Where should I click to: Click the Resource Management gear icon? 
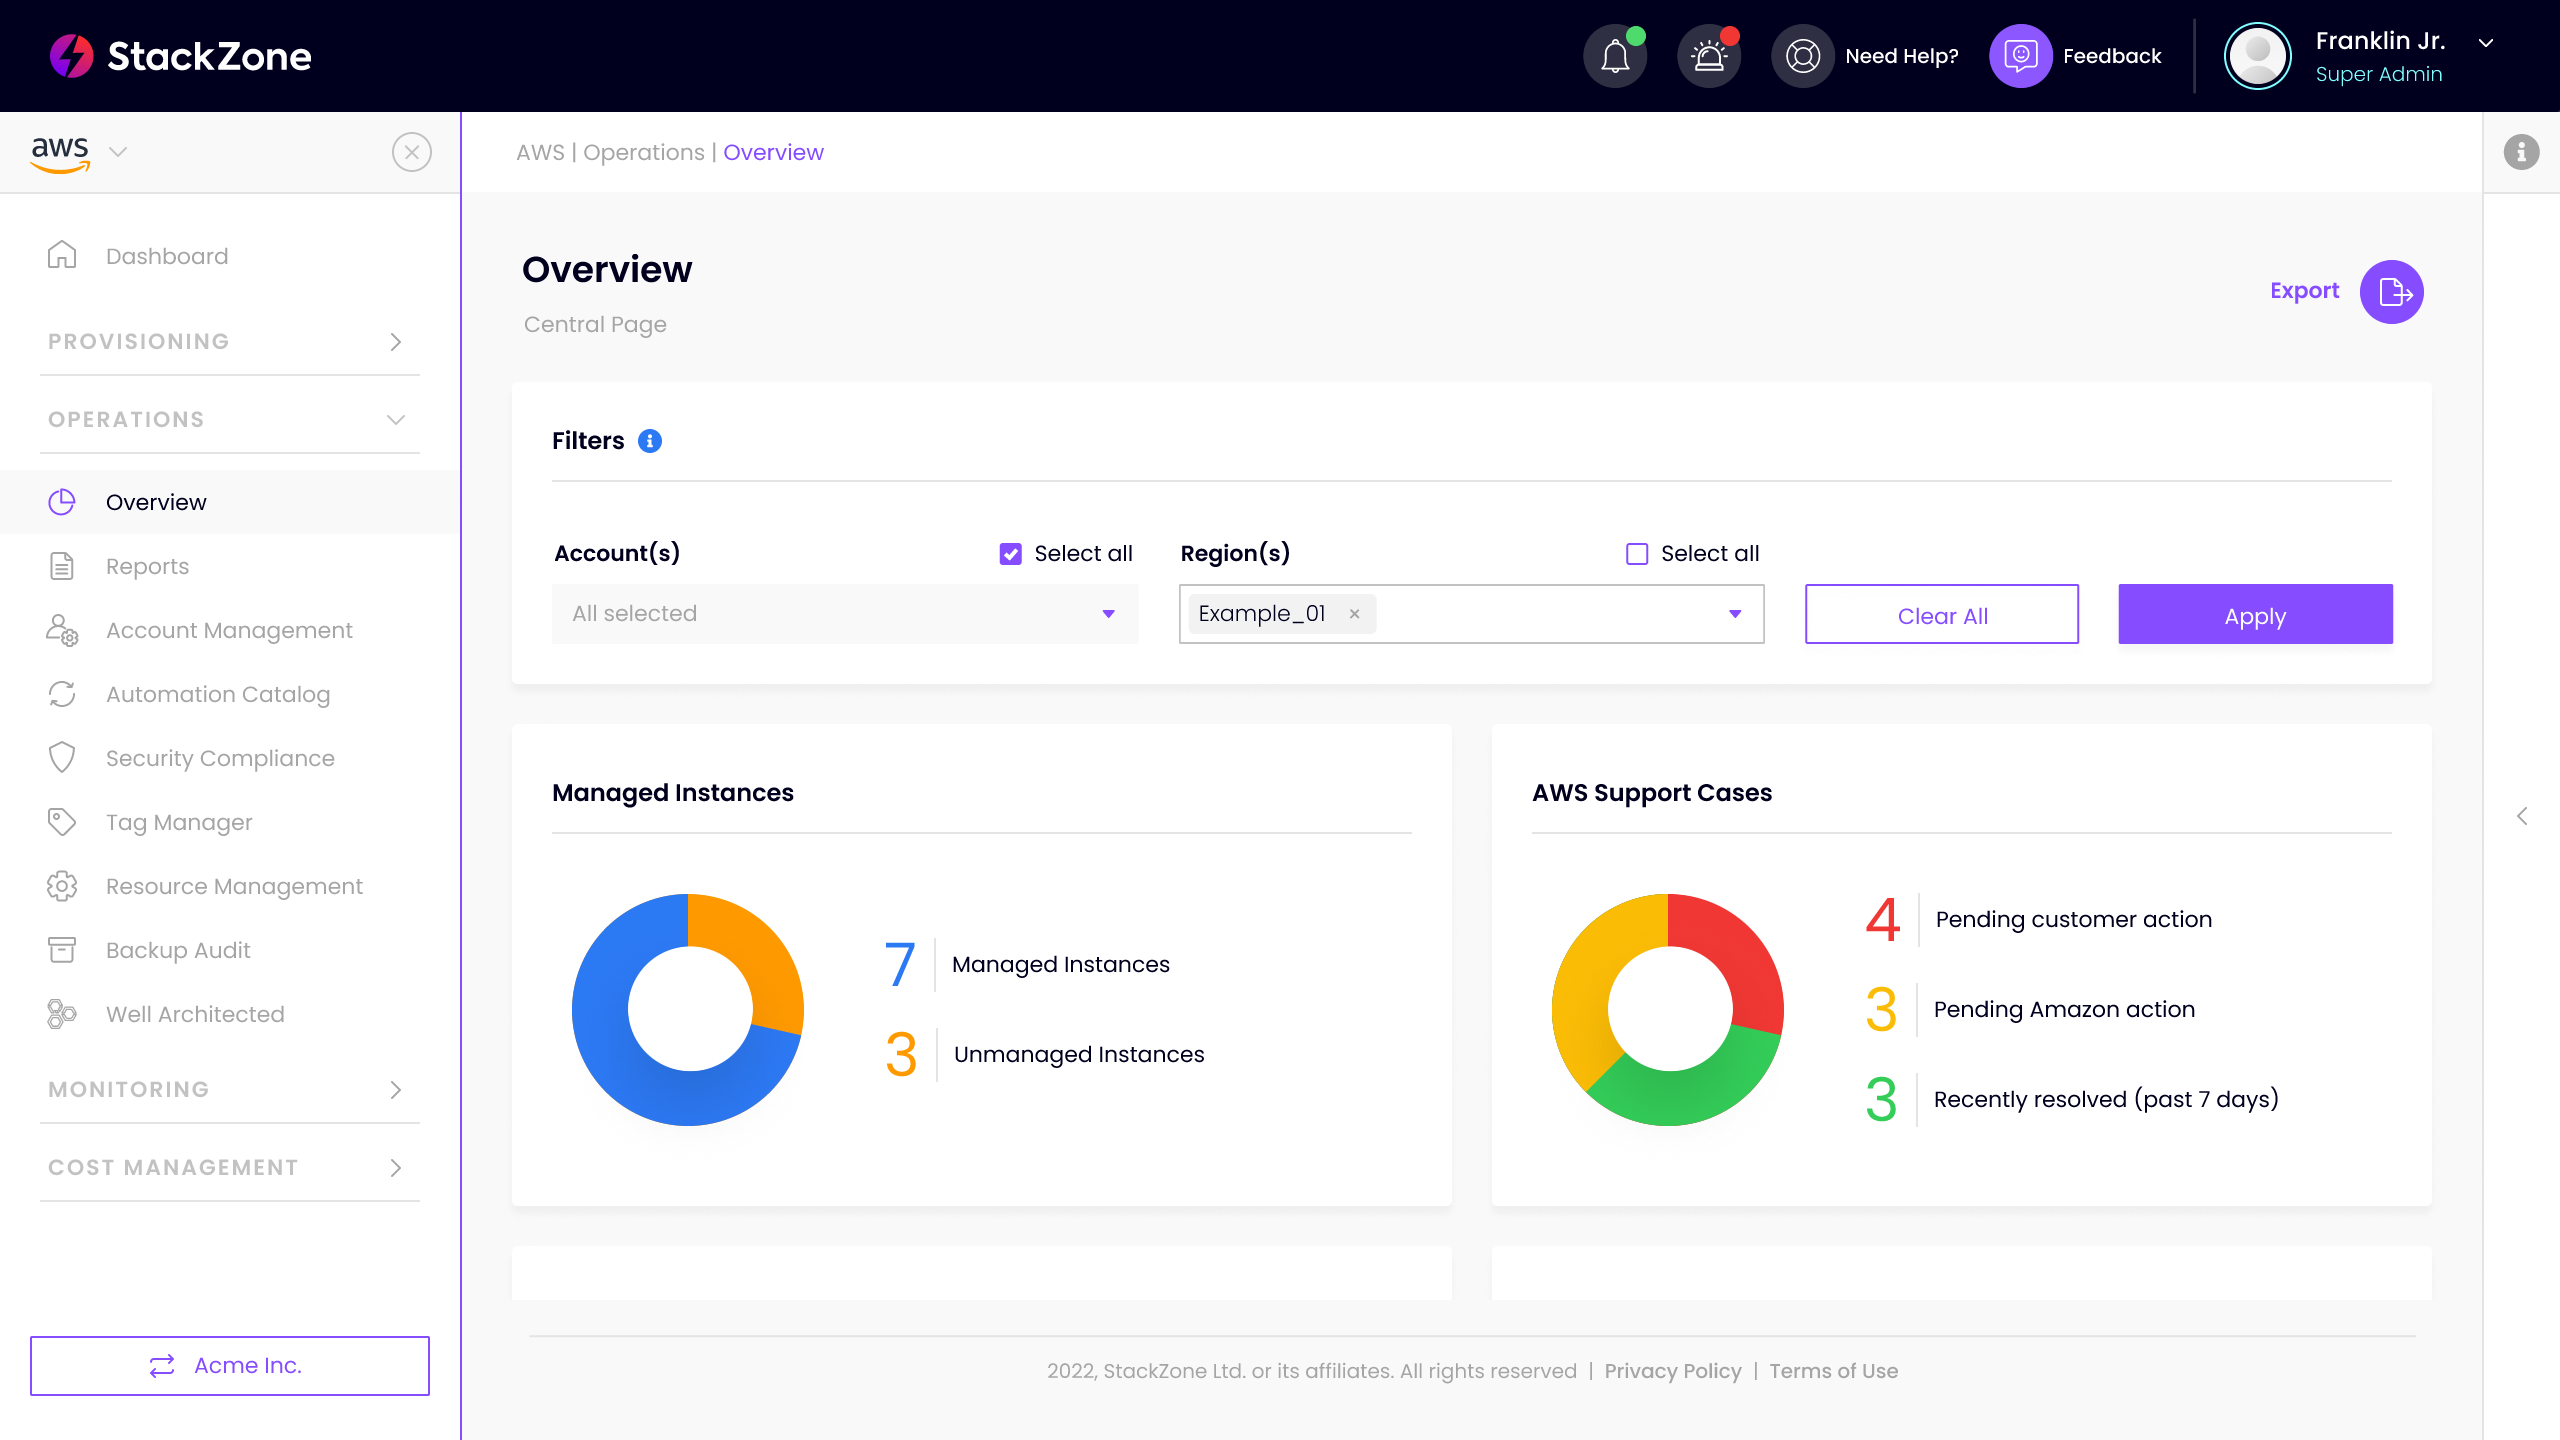click(x=62, y=886)
